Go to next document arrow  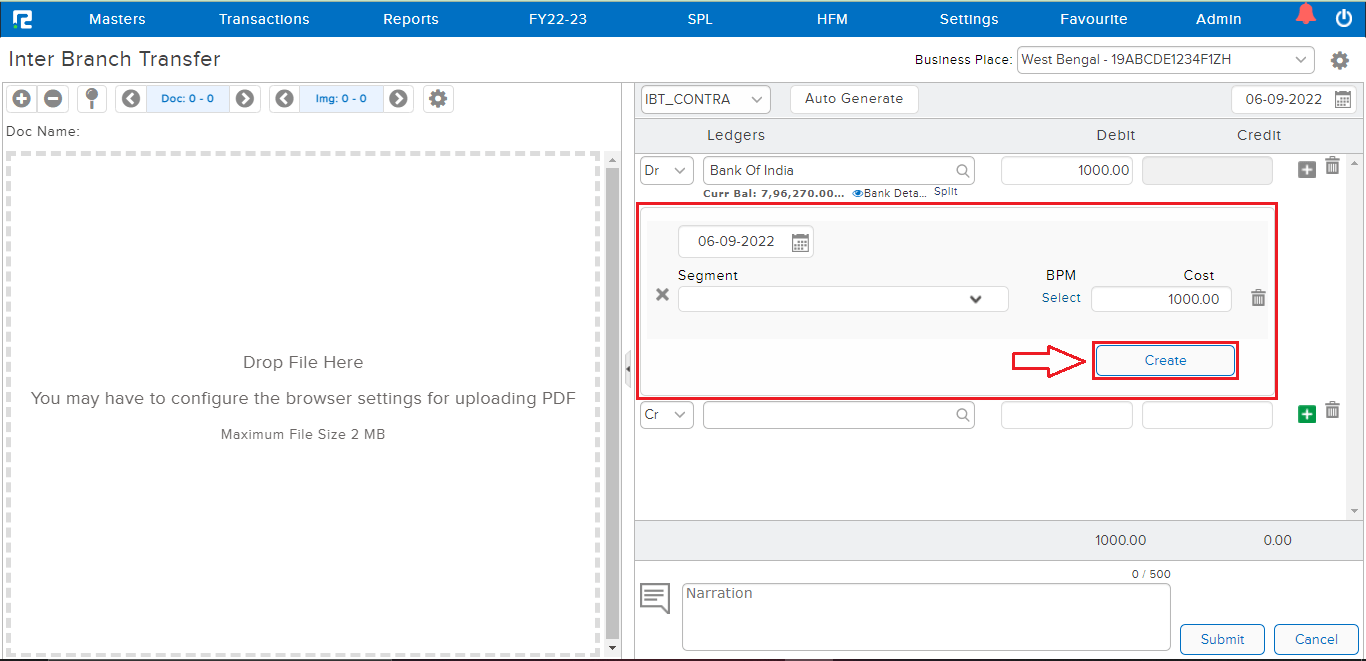coord(244,98)
